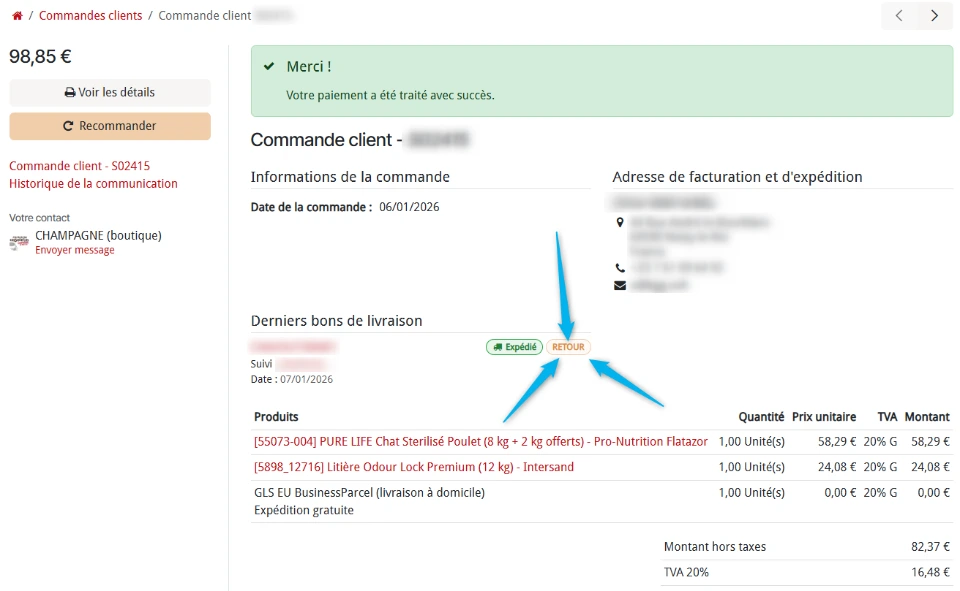This screenshot has height=591, width=960.
Task: Jump to Historique de la communication
Action: [93, 184]
